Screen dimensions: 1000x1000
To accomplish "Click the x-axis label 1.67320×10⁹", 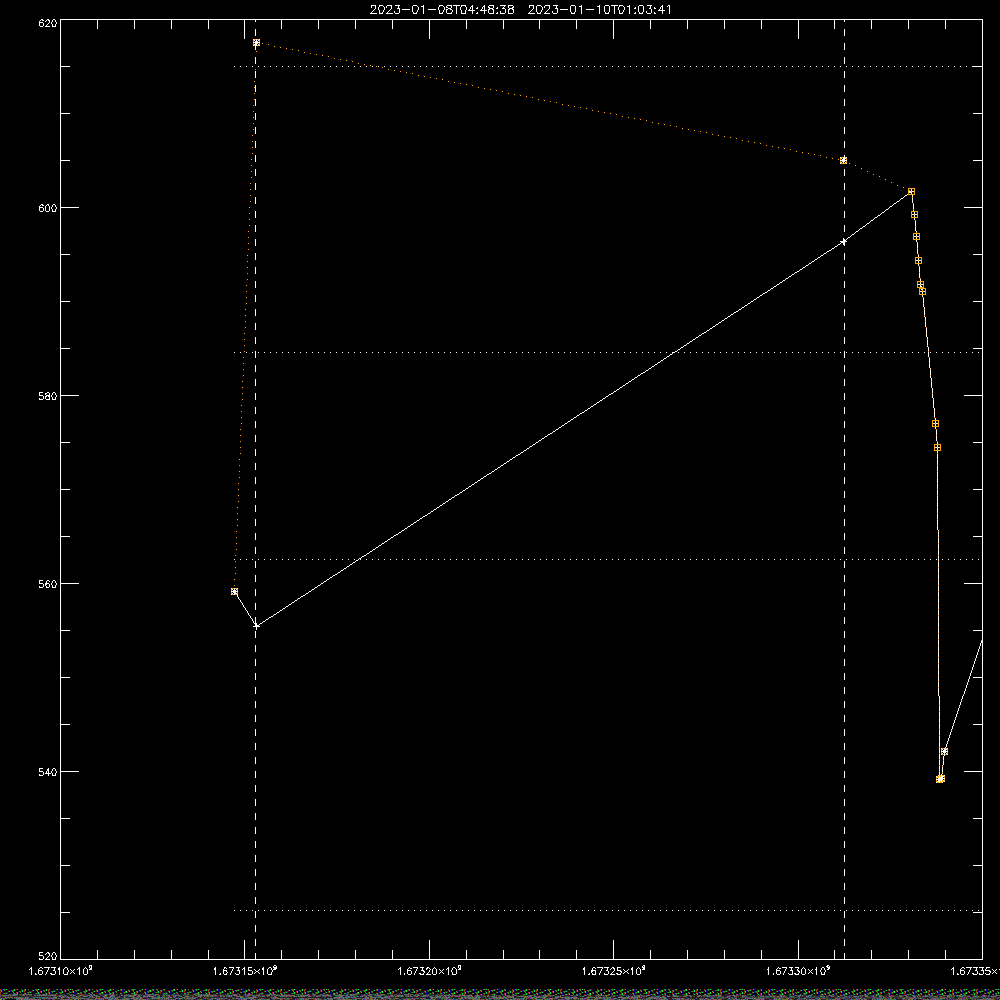I will (429, 971).
